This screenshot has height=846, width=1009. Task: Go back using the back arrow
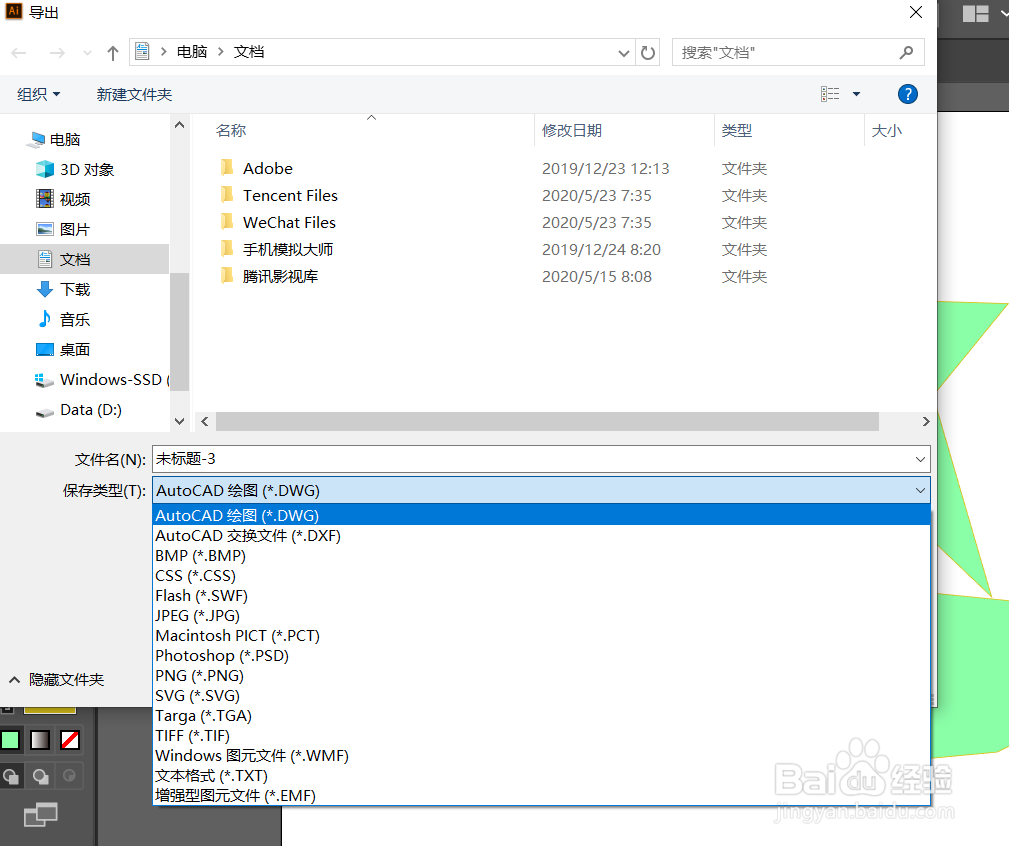click(19, 53)
